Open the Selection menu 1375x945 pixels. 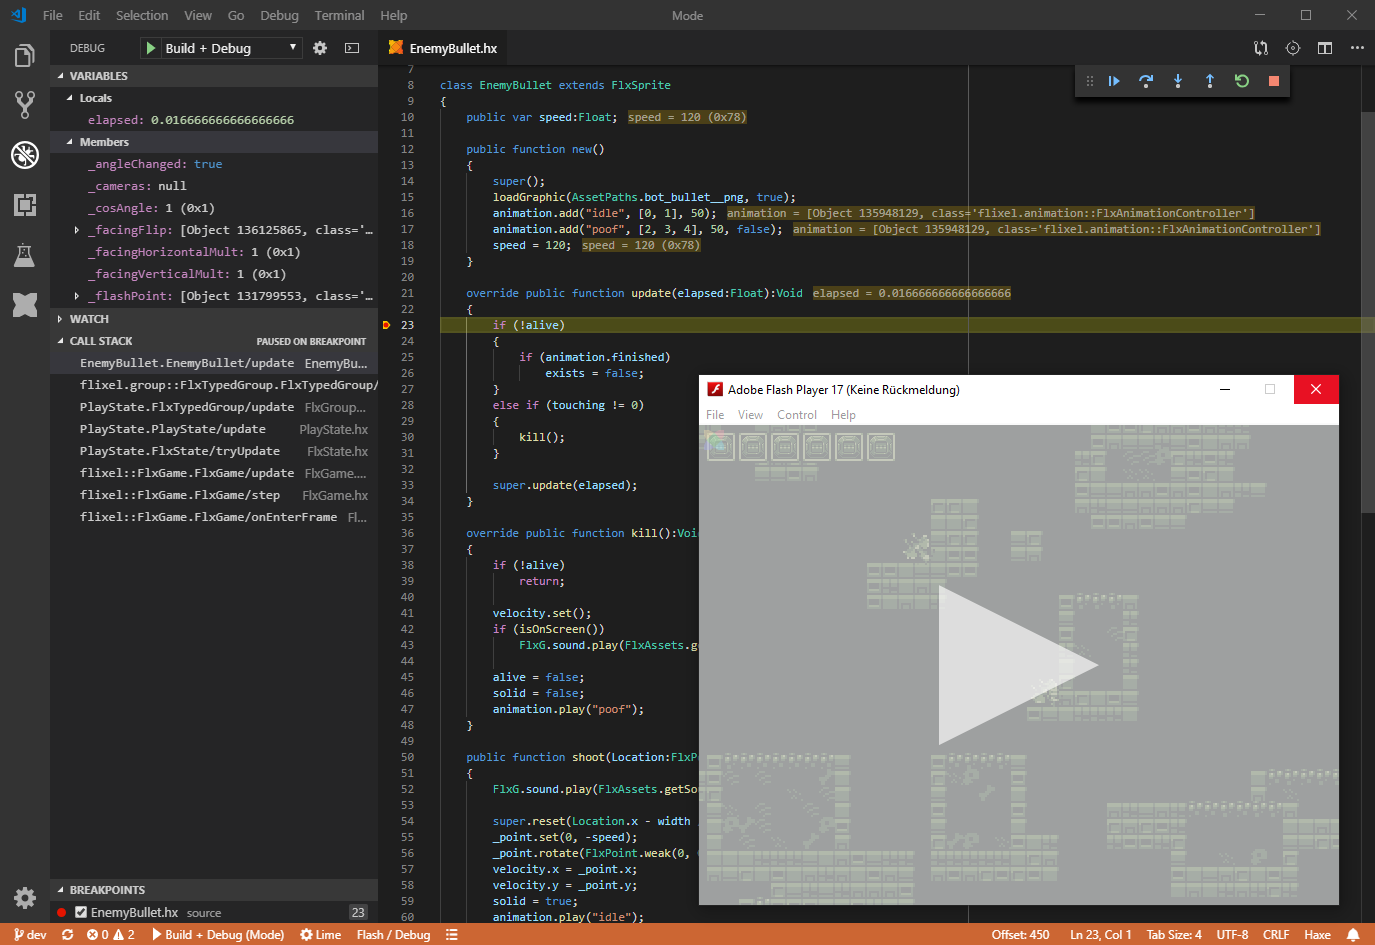click(142, 15)
